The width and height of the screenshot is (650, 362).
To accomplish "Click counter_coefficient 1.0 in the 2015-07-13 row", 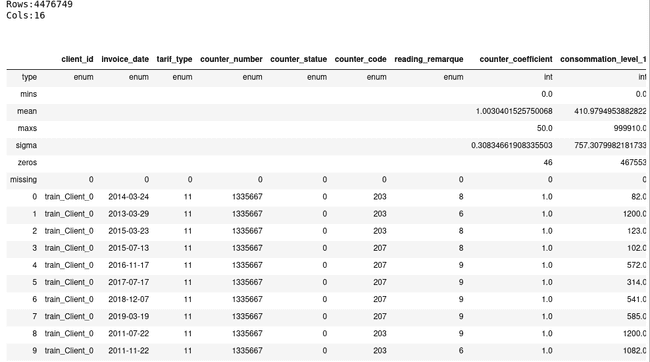I will (547, 248).
